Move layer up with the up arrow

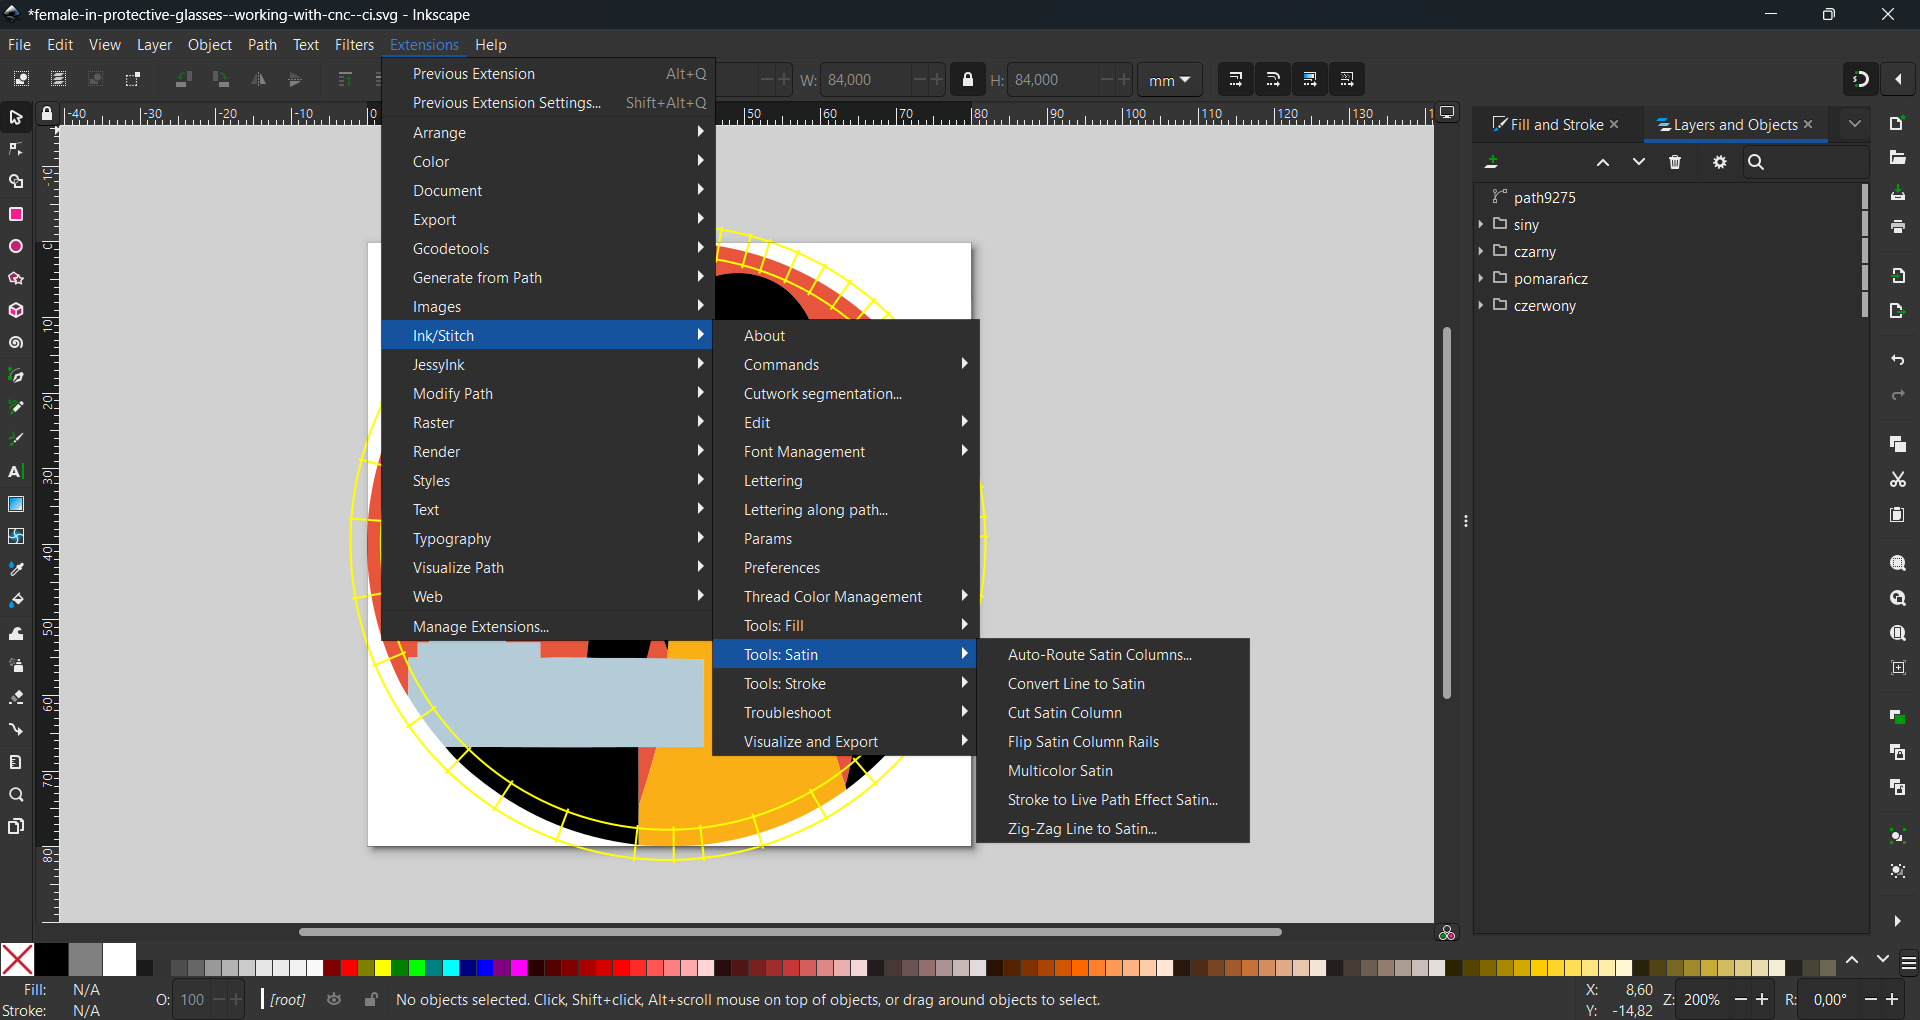[1603, 162]
